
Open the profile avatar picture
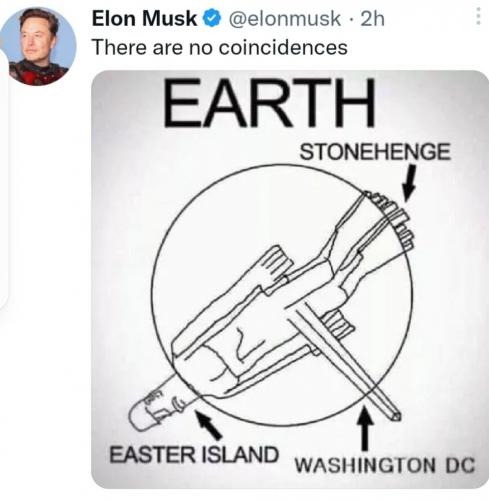39,46
